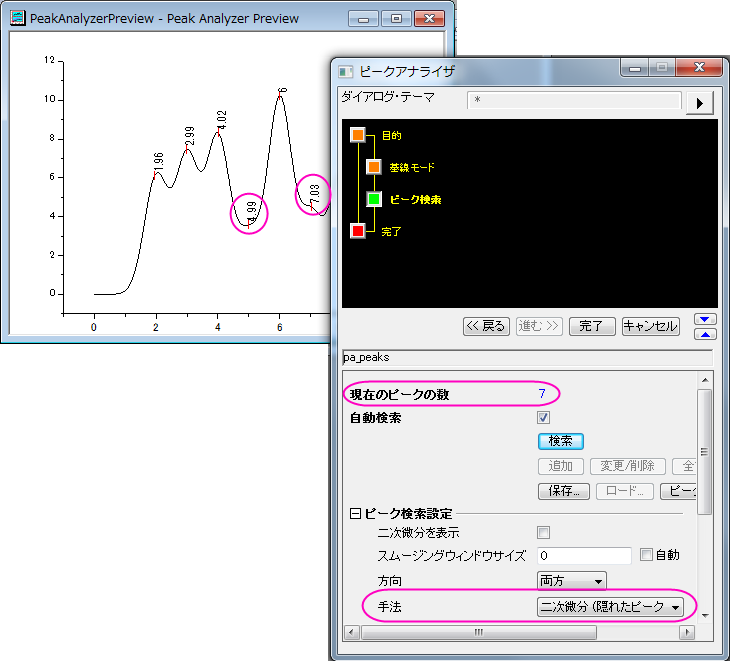This screenshot has height=661, width=730.
Task: Collapse the ピーク検索設定 section
Action: click(355, 513)
